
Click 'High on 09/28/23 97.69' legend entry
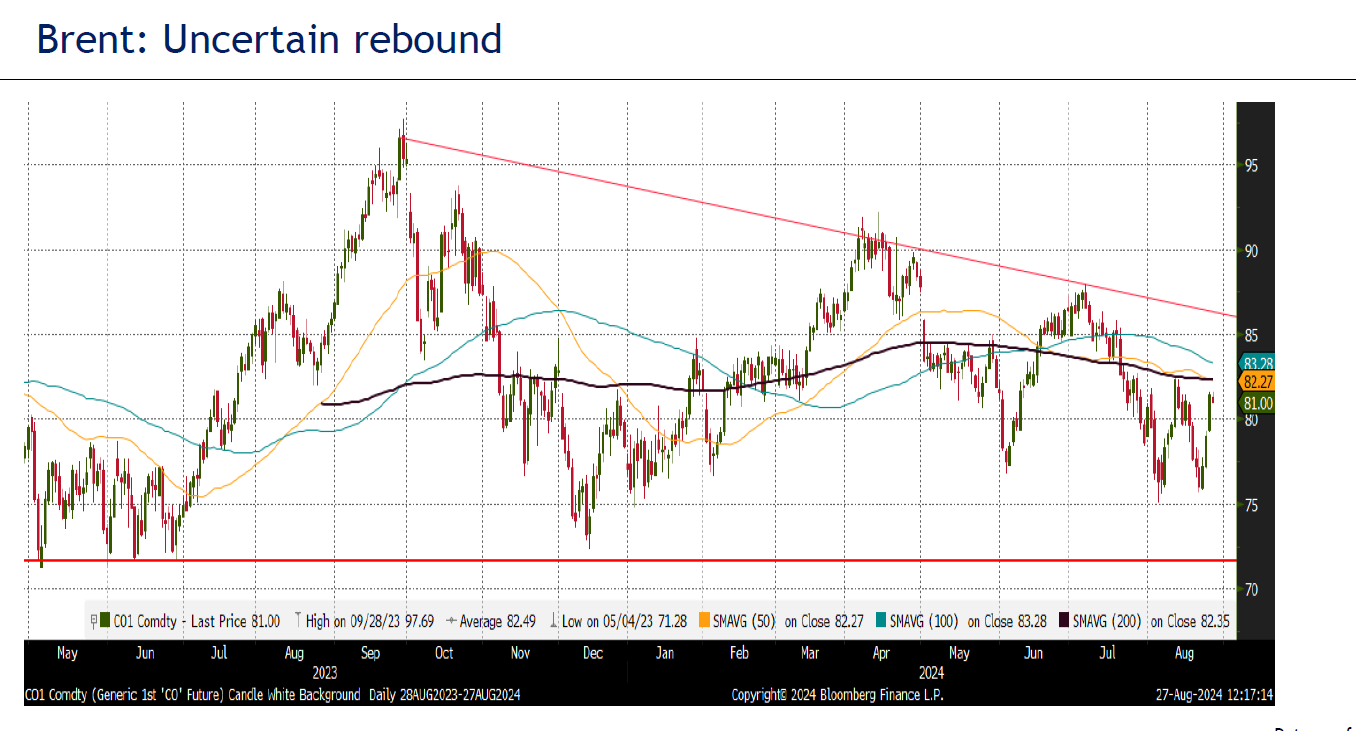[x=370, y=621]
